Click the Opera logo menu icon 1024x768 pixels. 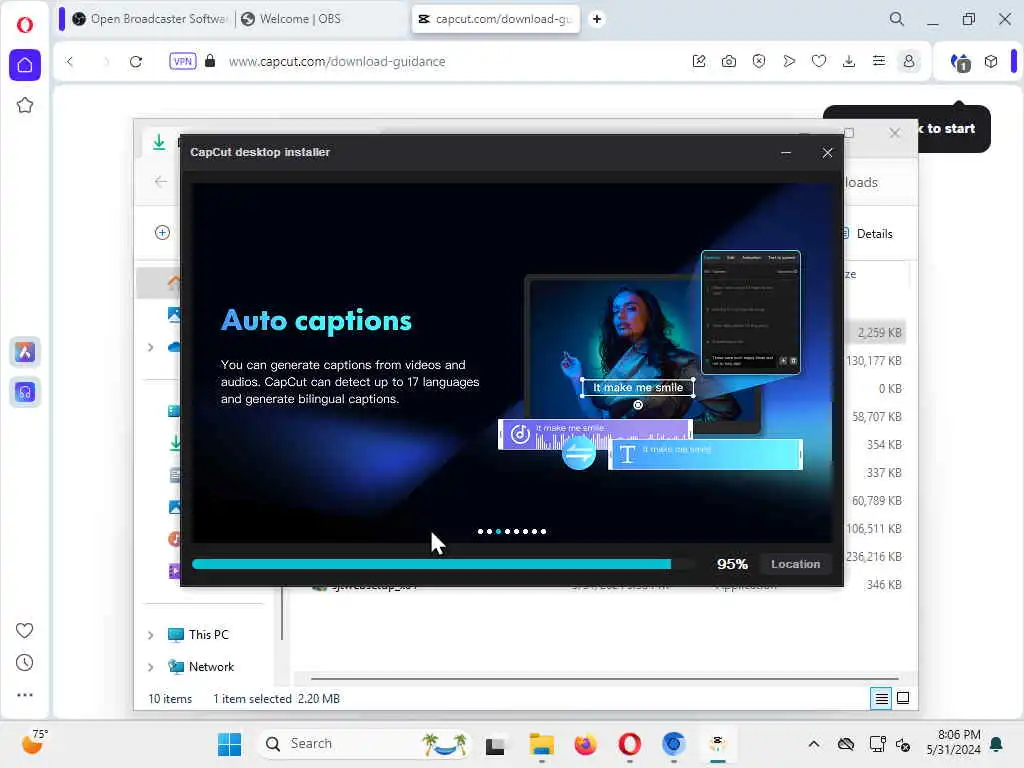[x=25, y=25]
